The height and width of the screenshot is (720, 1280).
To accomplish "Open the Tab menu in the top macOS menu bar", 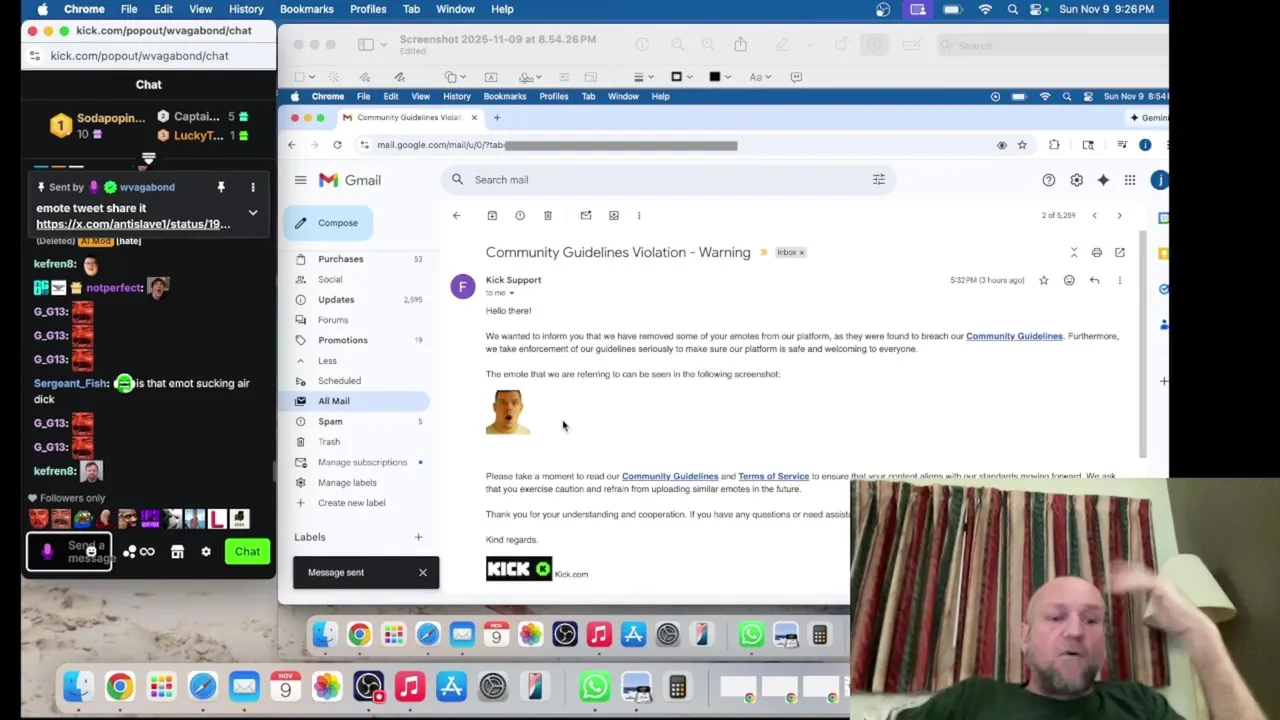I will (411, 9).
